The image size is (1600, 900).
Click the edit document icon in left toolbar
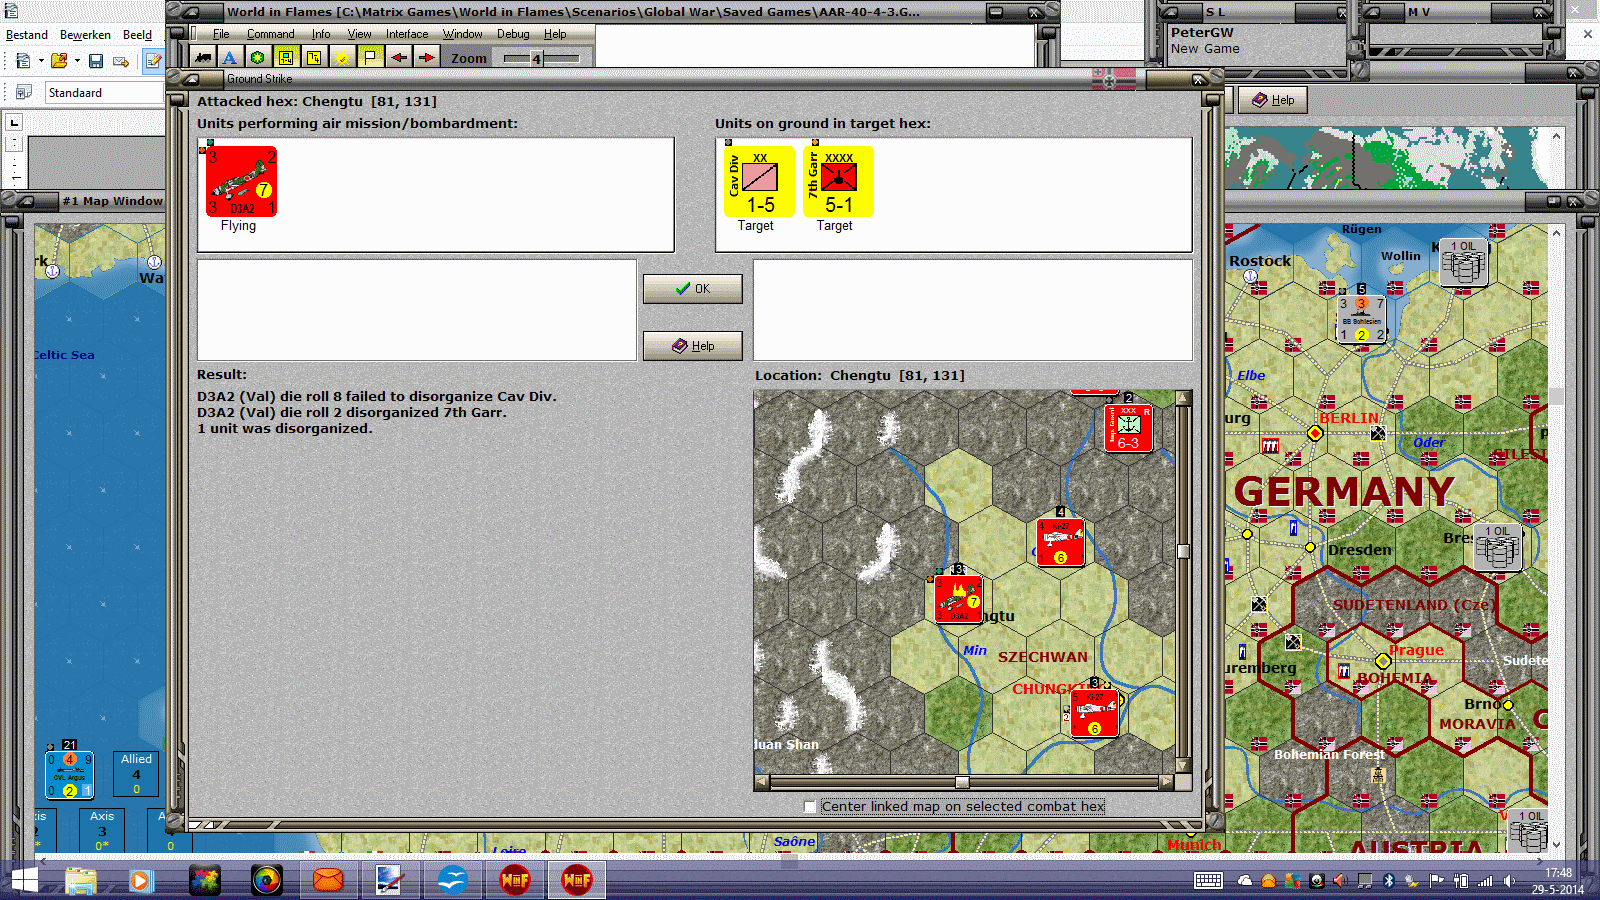click(154, 61)
